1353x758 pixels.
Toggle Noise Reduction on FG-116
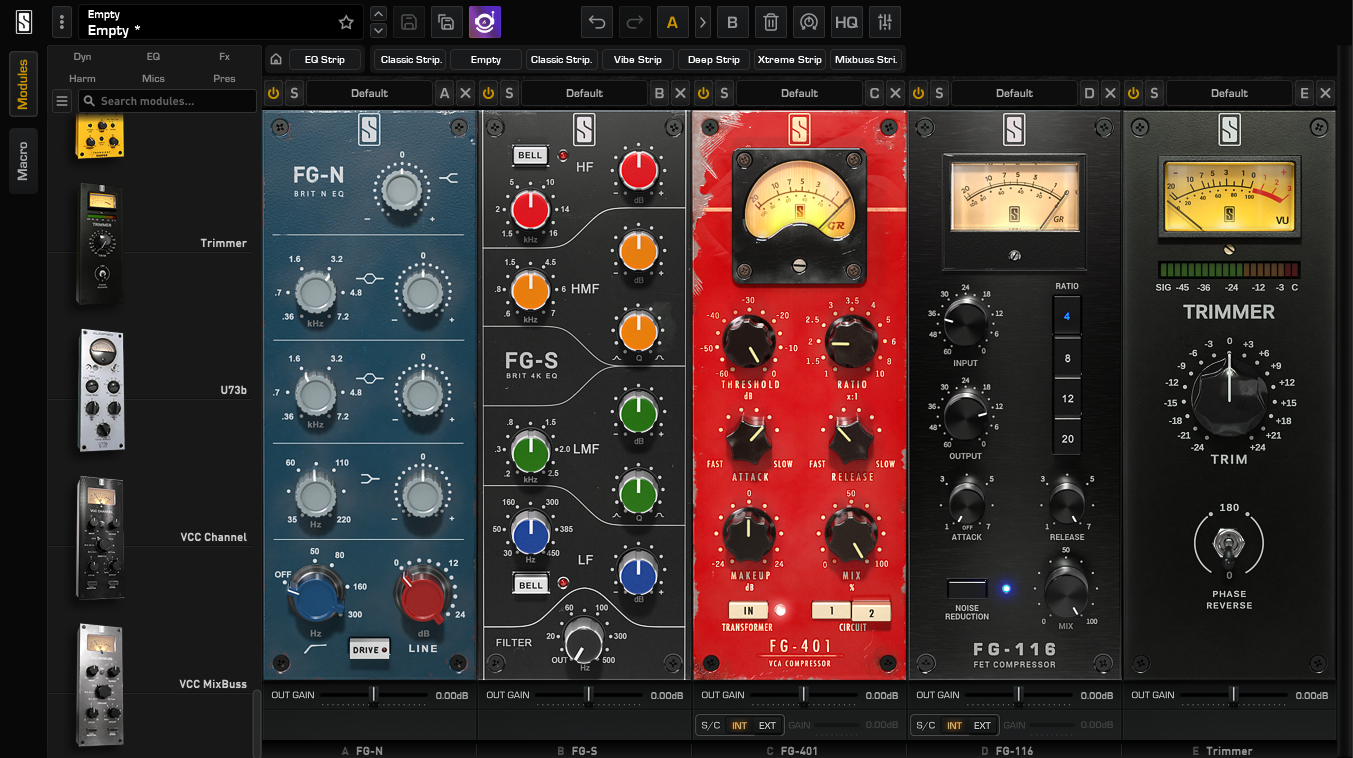tap(966, 588)
